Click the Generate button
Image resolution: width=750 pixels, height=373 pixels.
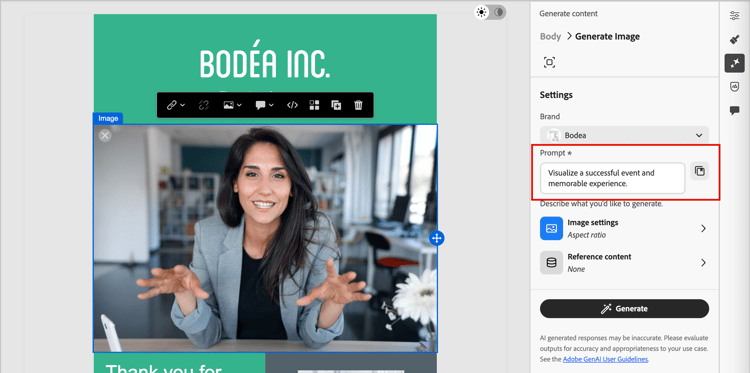coord(624,308)
